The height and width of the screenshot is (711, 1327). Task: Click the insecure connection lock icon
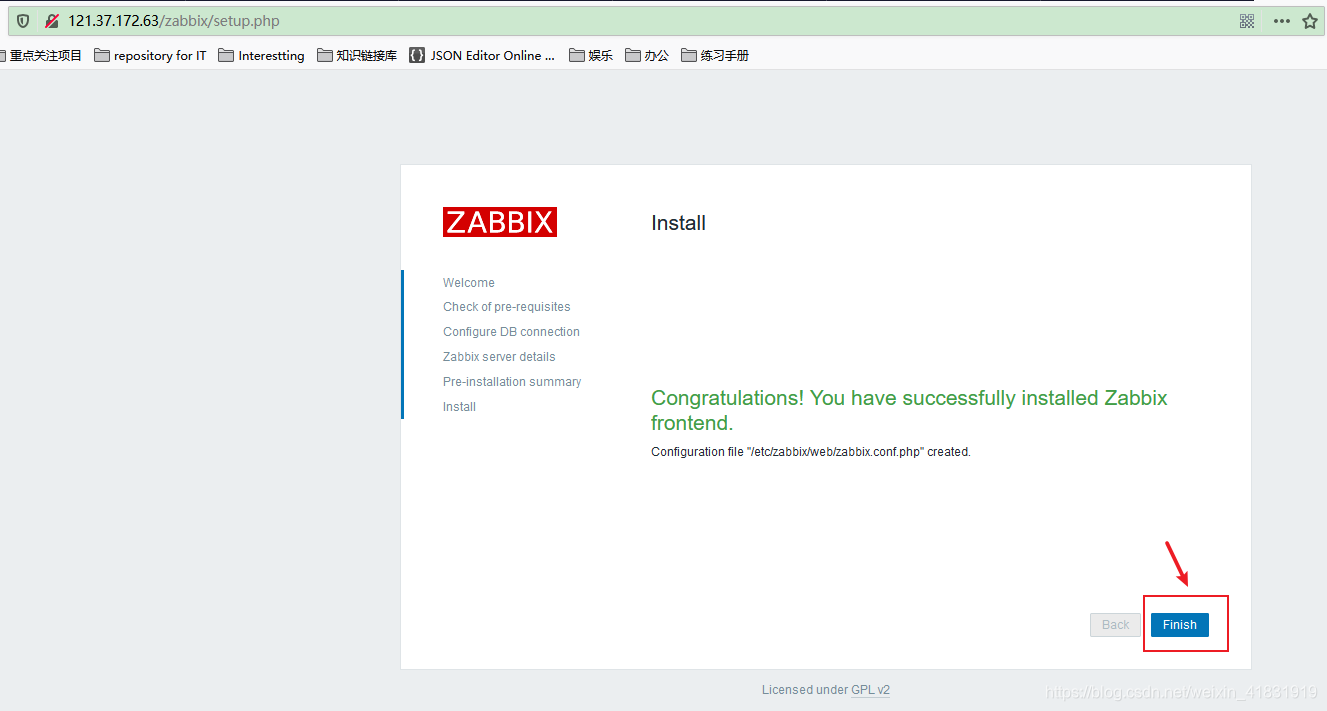tap(51, 21)
